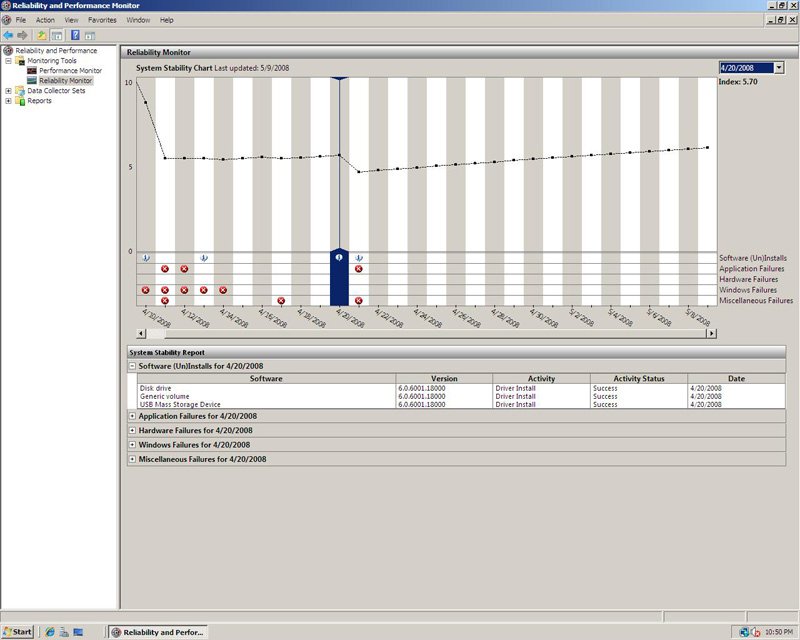The height and width of the screenshot is (640, 800).
Task: Click the chart scrollbar left arrow
Action: (141, 333)
